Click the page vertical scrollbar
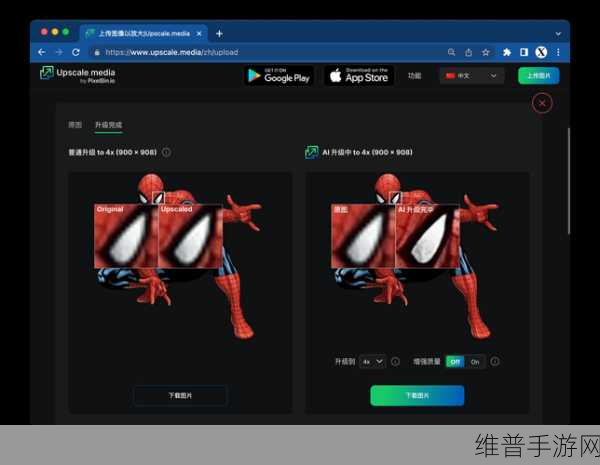 pyautogui.click(x=569, y=181)
